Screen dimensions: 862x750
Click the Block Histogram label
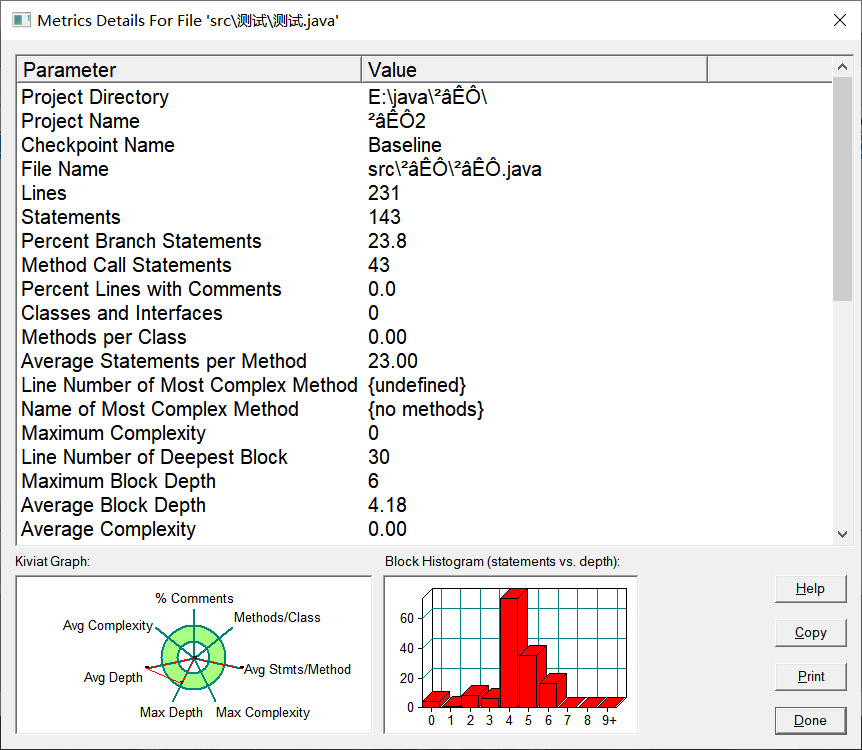[x=502, y=561]
